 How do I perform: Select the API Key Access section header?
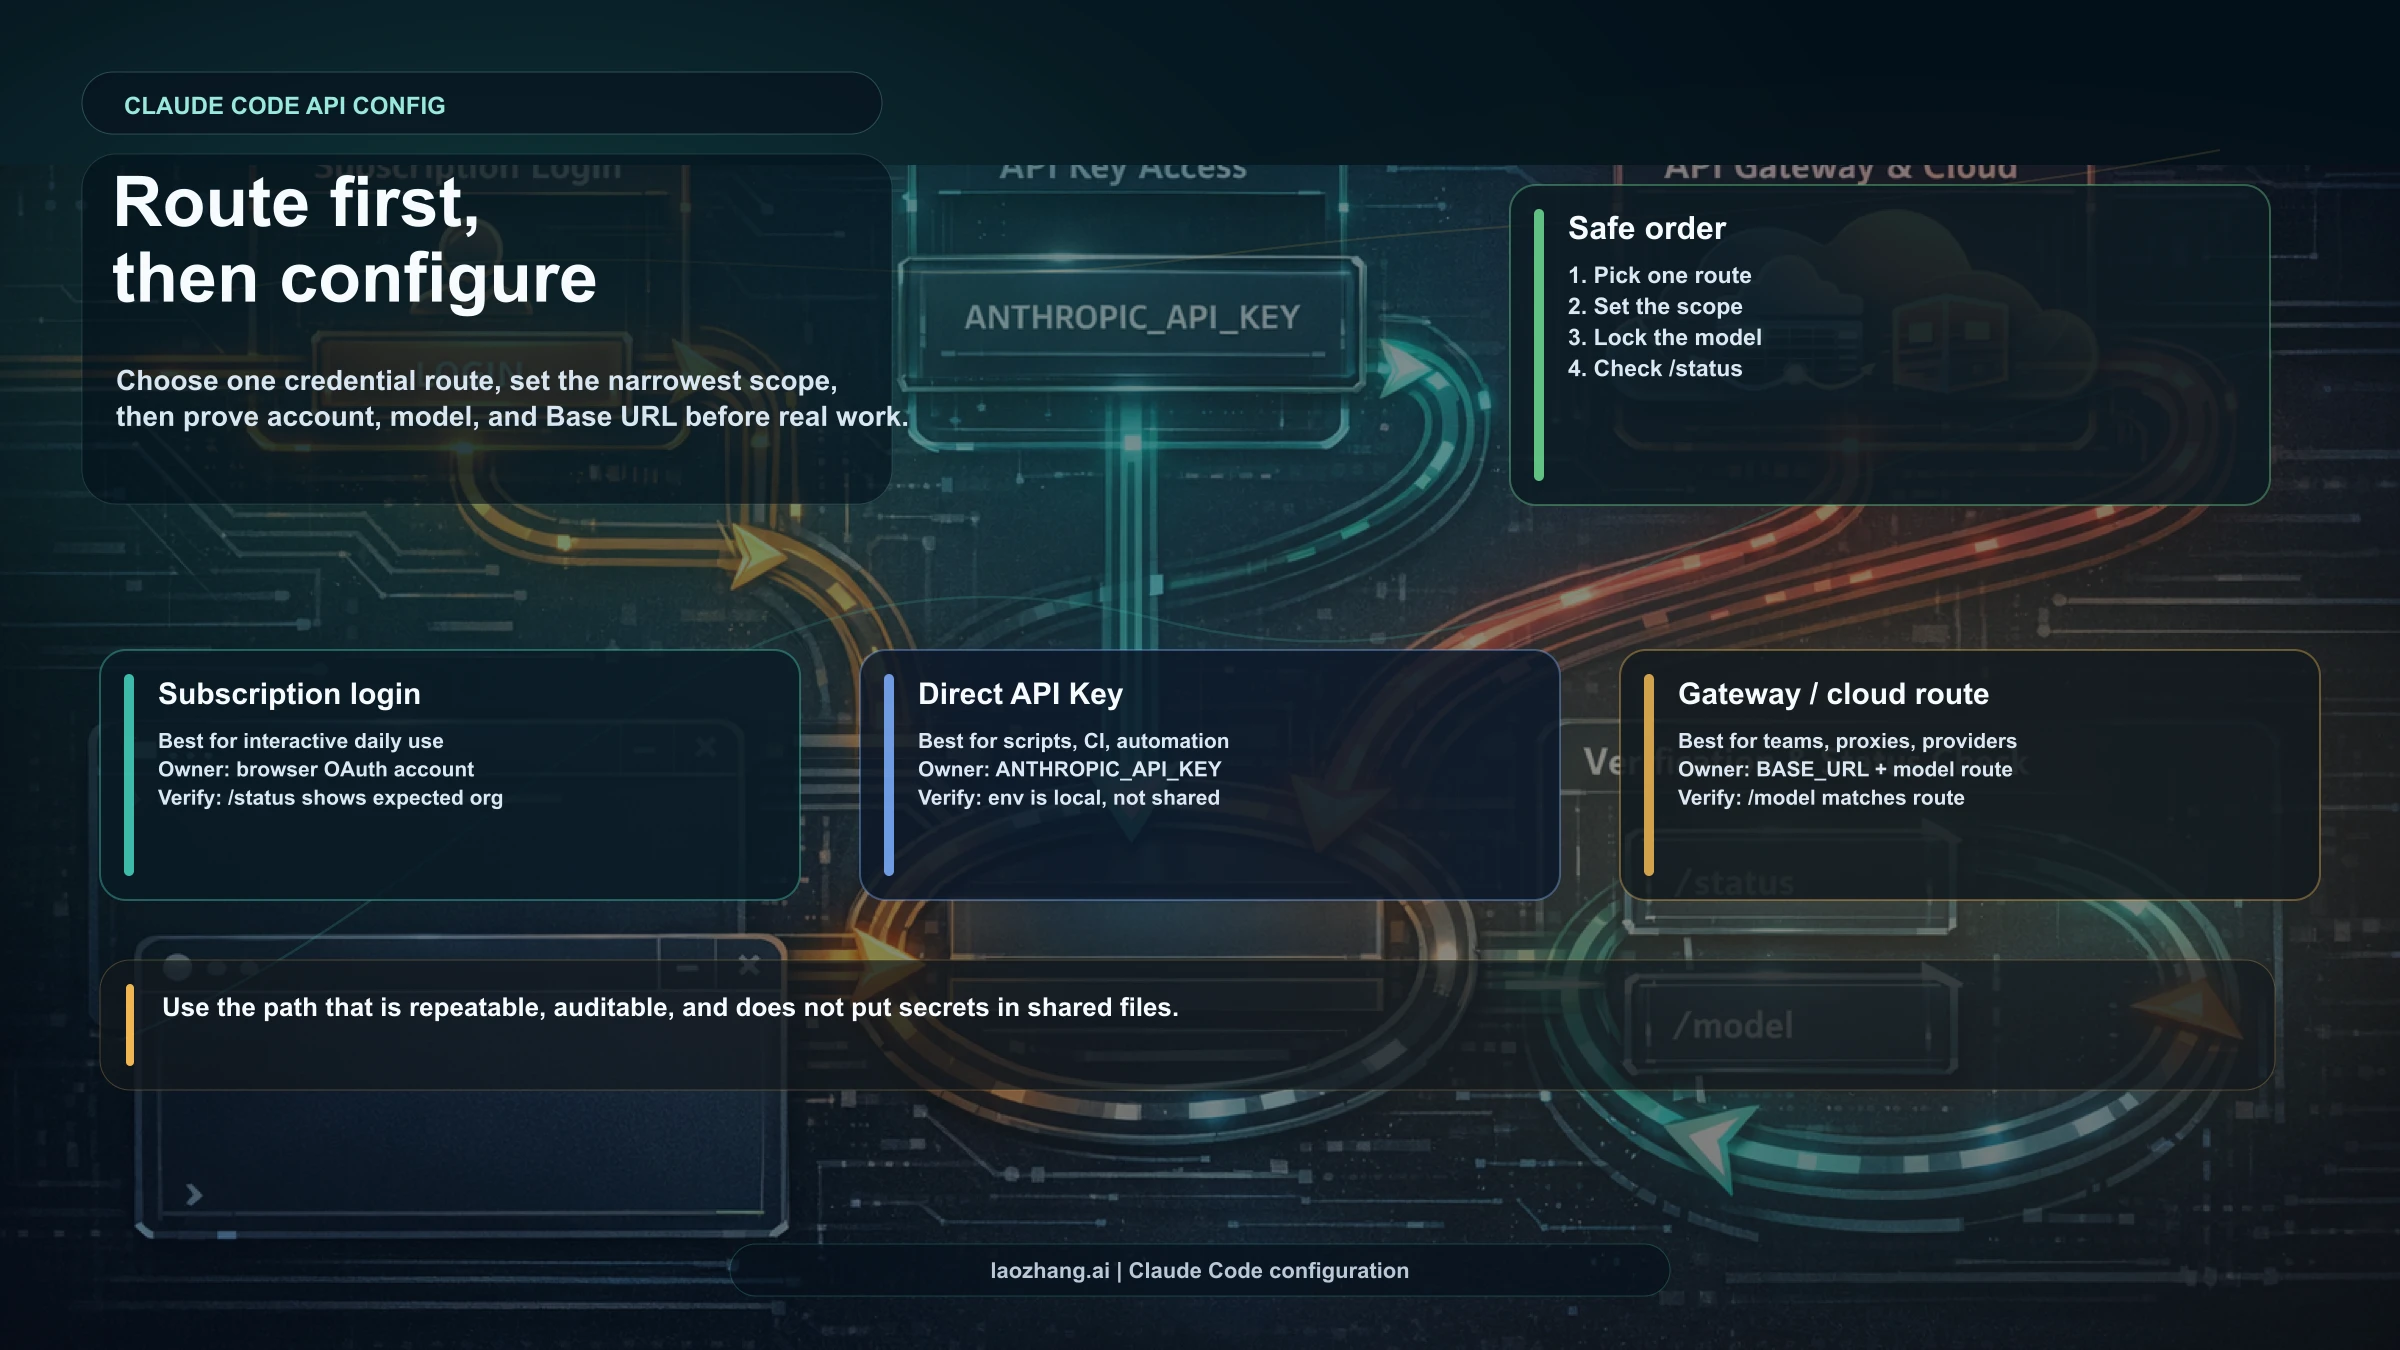[1120, 168]
